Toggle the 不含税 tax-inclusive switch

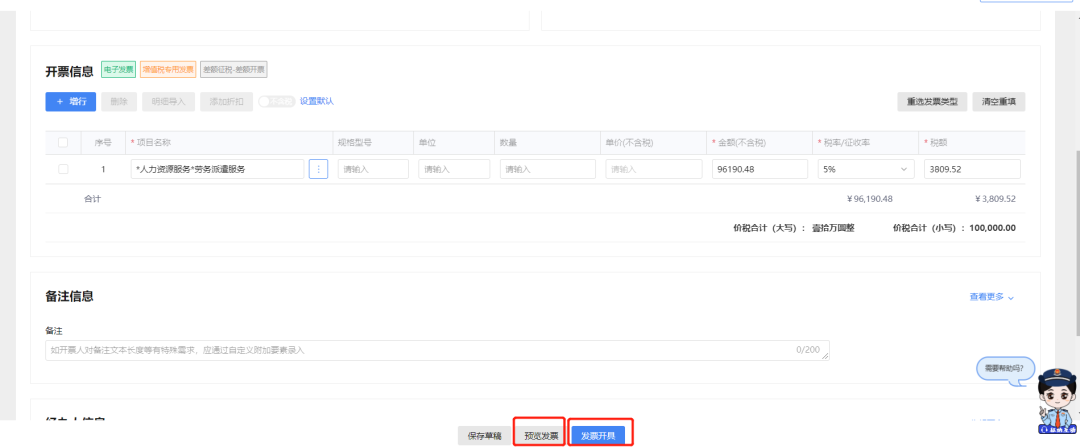(x=276, y=101)
